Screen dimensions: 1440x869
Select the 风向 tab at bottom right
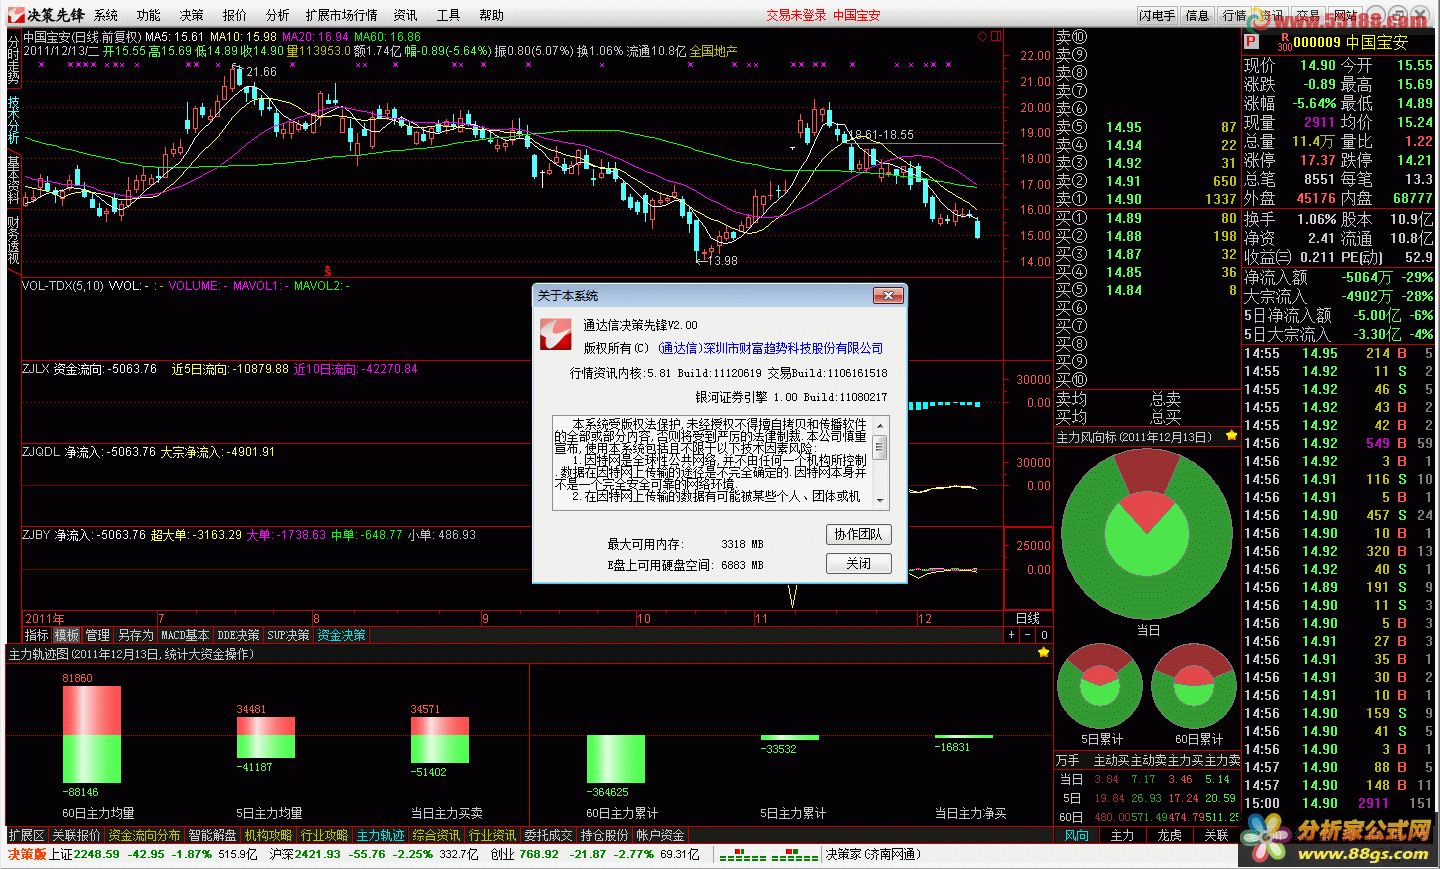click(1077, 835)
